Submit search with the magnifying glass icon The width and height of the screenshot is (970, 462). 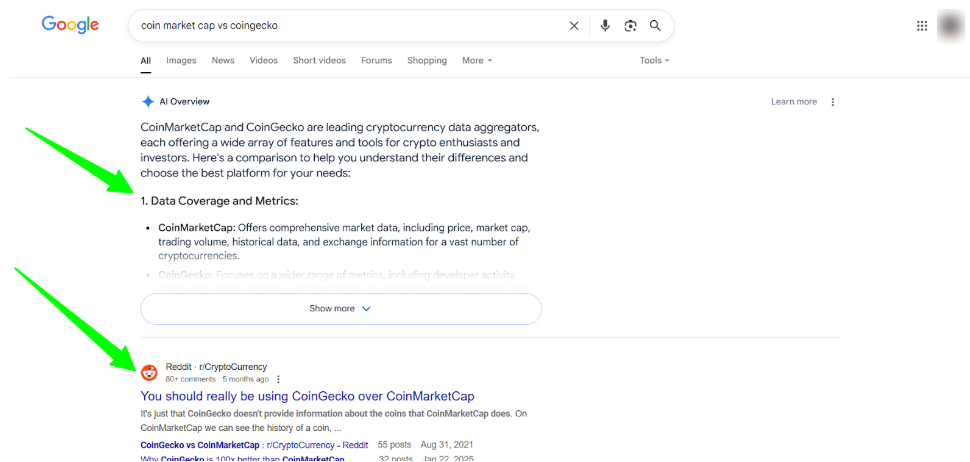point(655,25)
